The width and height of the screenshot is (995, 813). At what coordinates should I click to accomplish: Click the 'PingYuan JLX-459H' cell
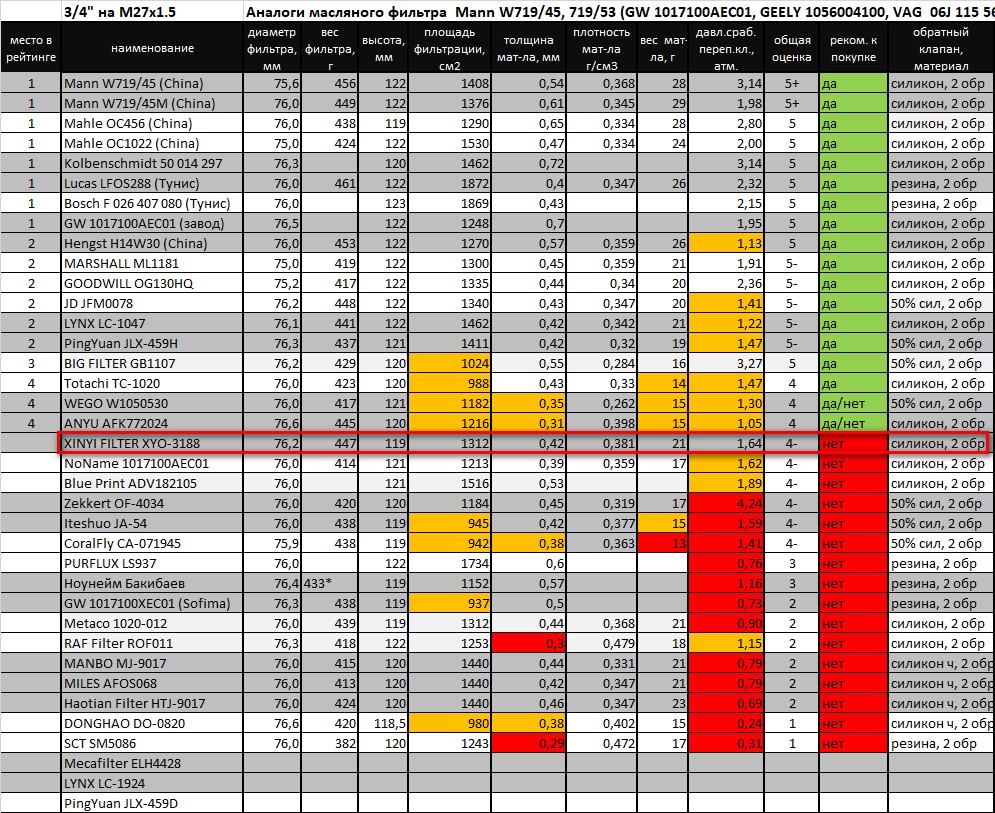[152, 343]
